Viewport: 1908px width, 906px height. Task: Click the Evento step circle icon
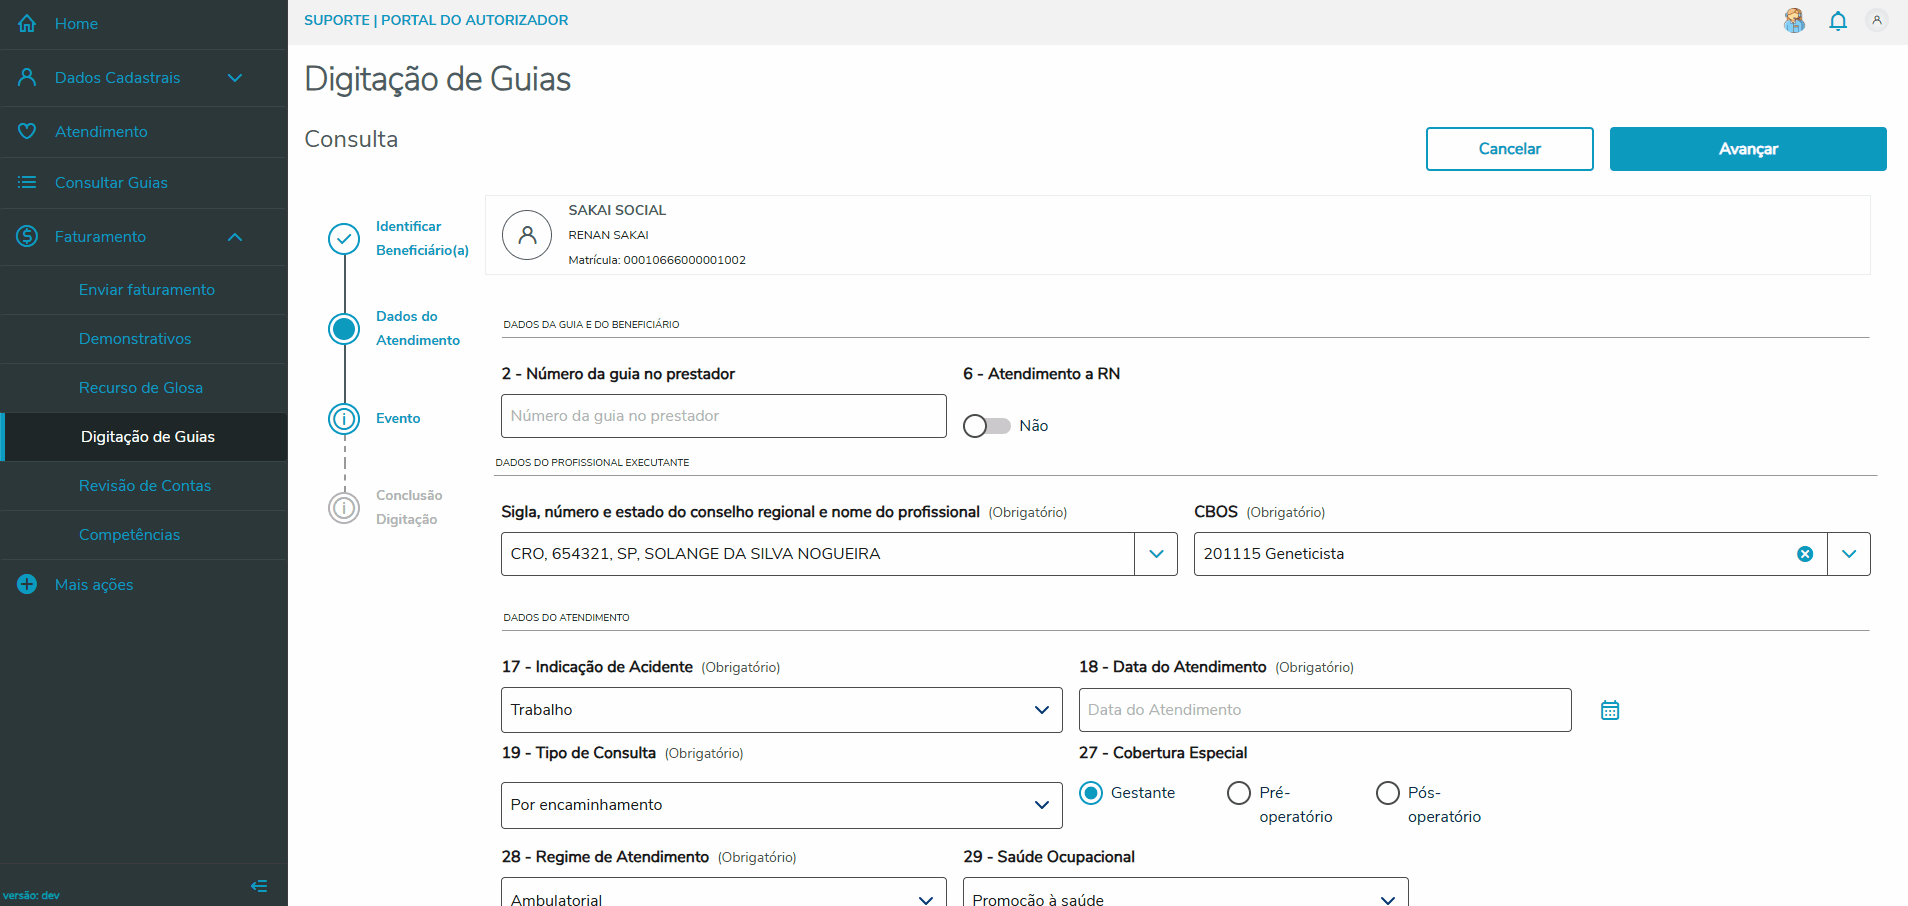344,418
